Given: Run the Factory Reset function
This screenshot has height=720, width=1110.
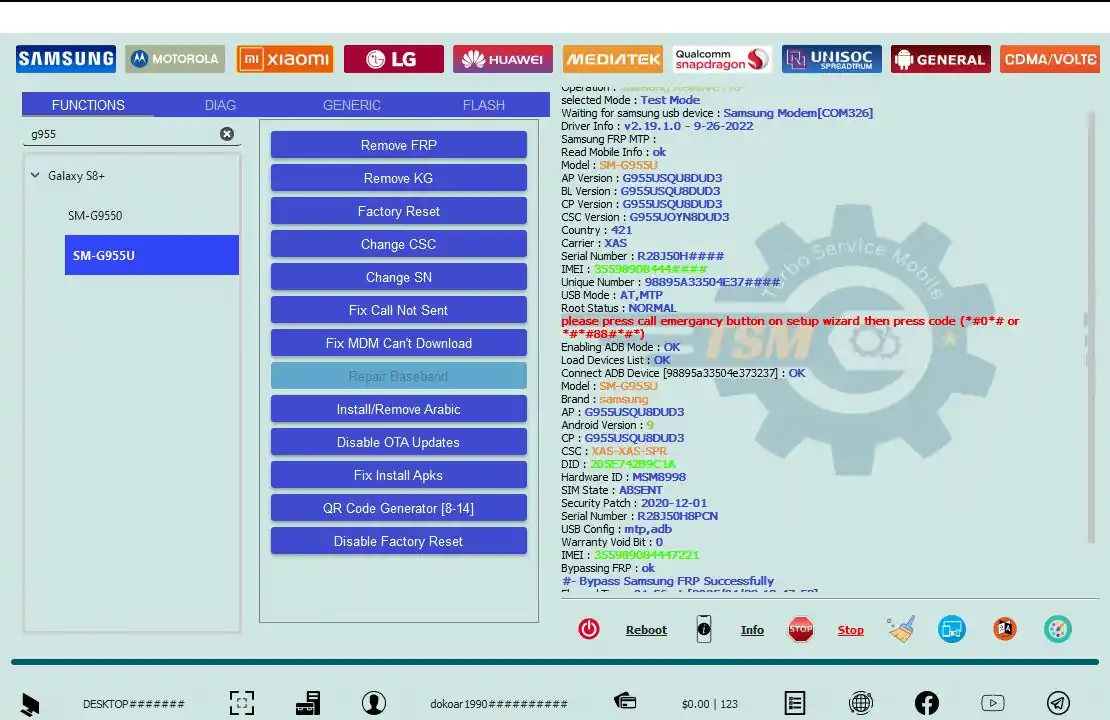Looking at the screenshot, I should (x=399, y=211).
